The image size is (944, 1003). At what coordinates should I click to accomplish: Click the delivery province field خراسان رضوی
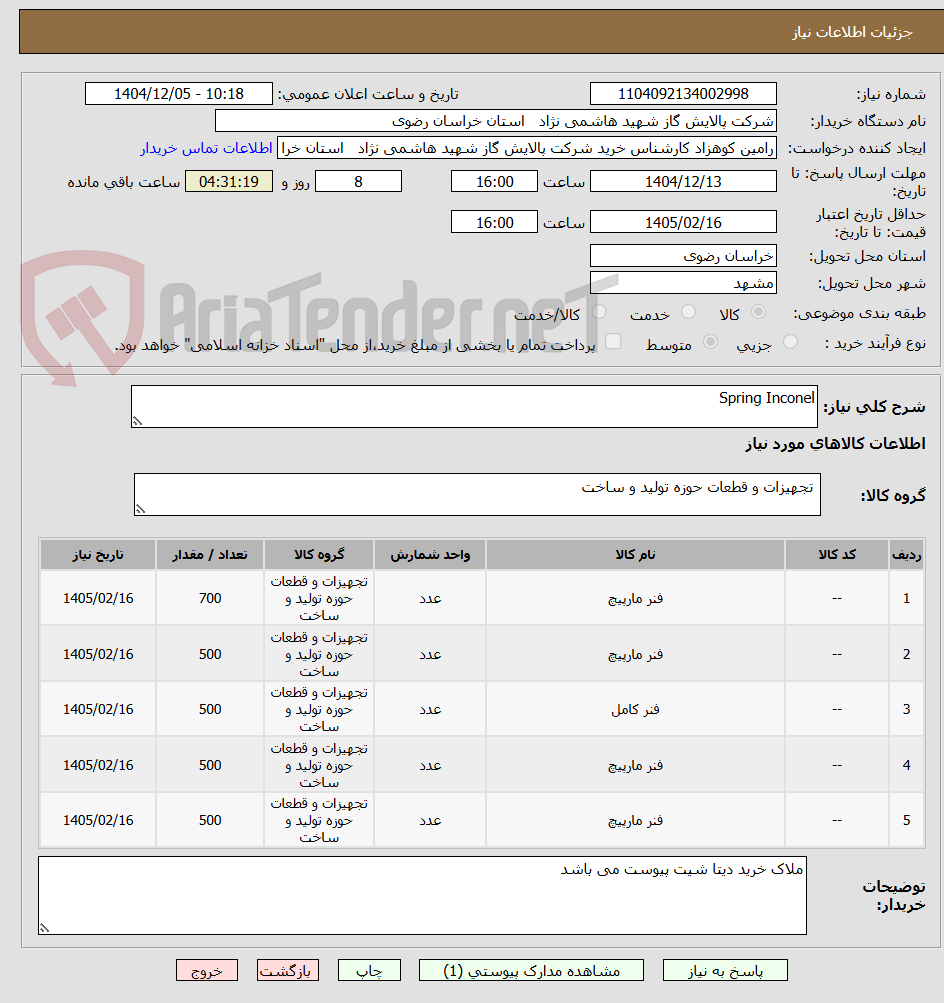pos(683,256)
